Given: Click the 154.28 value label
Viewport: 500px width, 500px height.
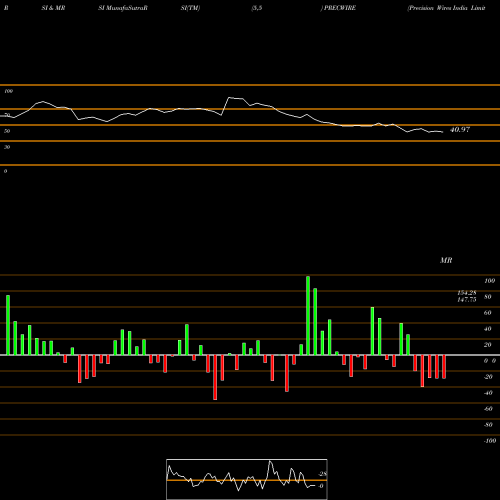Looking at the screenshot, I should (467, 293).
